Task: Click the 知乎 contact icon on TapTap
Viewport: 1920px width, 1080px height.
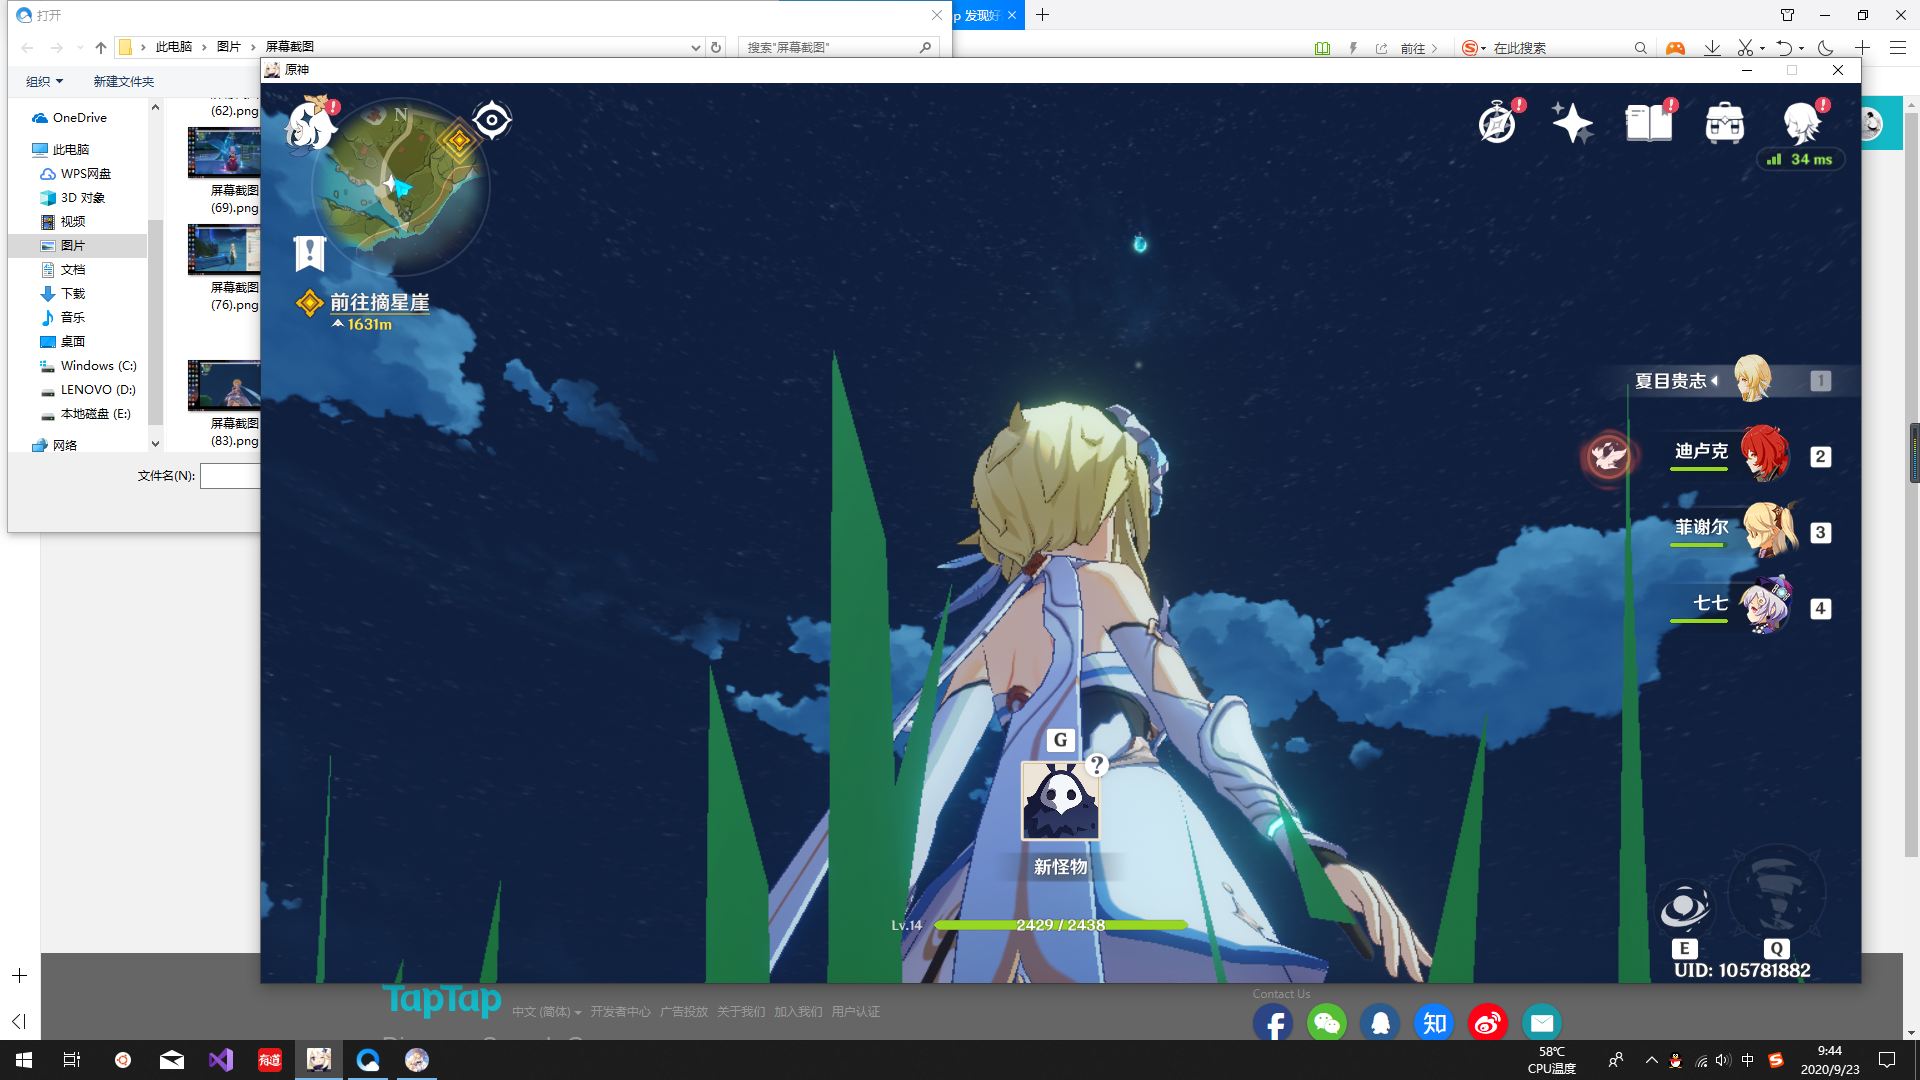Action: tap(1434, 1023)
